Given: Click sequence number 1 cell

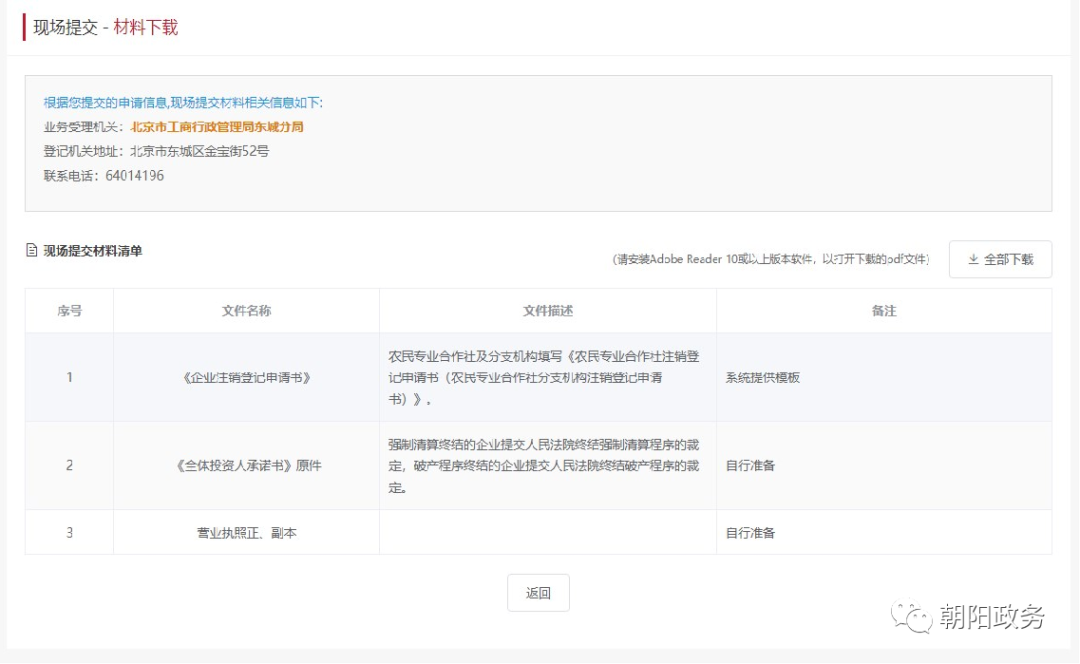Looking at the screenshot, I should coord(70,377).
